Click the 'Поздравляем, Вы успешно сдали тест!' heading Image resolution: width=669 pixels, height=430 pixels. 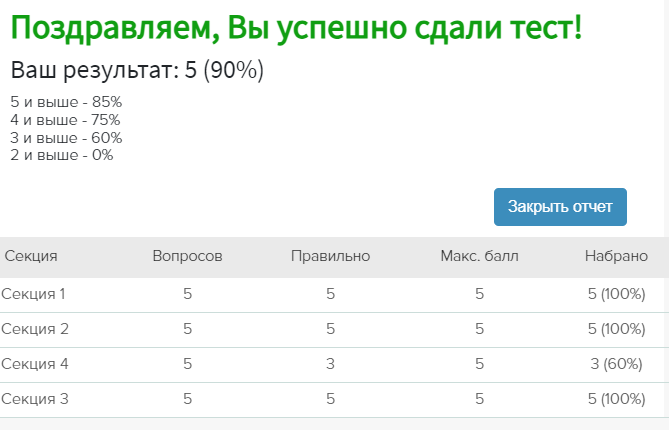click(296, 28)
